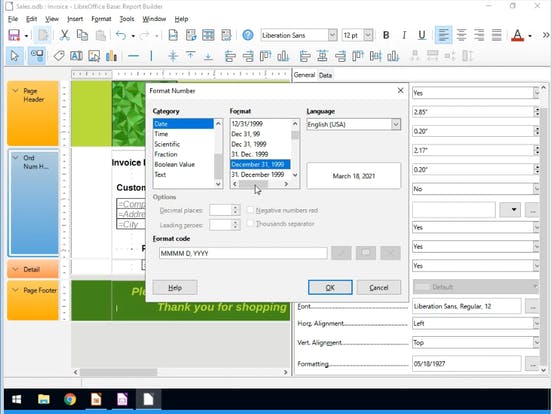Open the font size dropdown
Image resolution: width=552 pixels, height=414 pixels.
click(368, 35)
